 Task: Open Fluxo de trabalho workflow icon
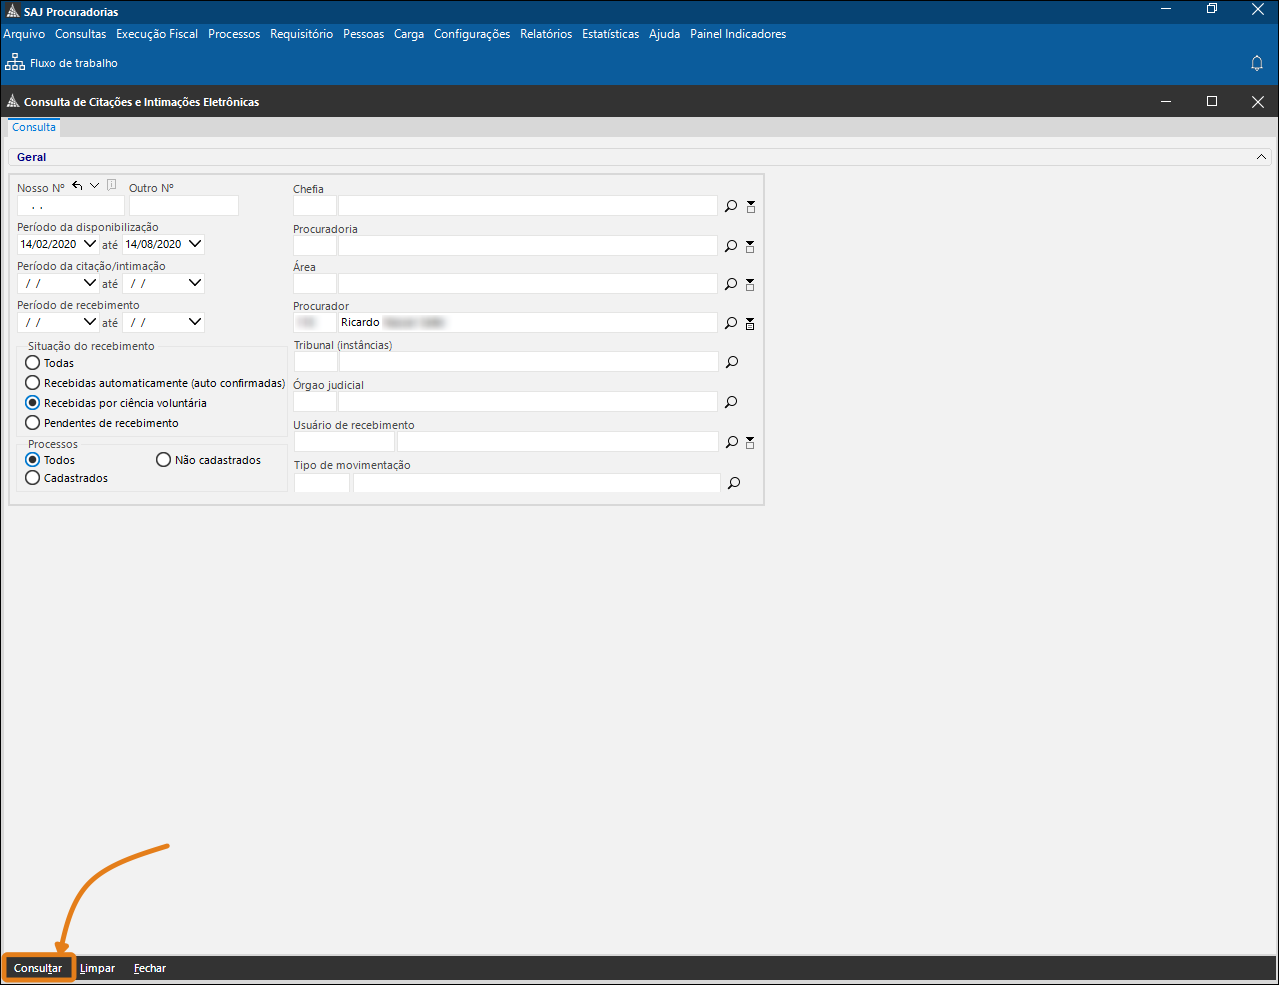(x=15, y=63)
